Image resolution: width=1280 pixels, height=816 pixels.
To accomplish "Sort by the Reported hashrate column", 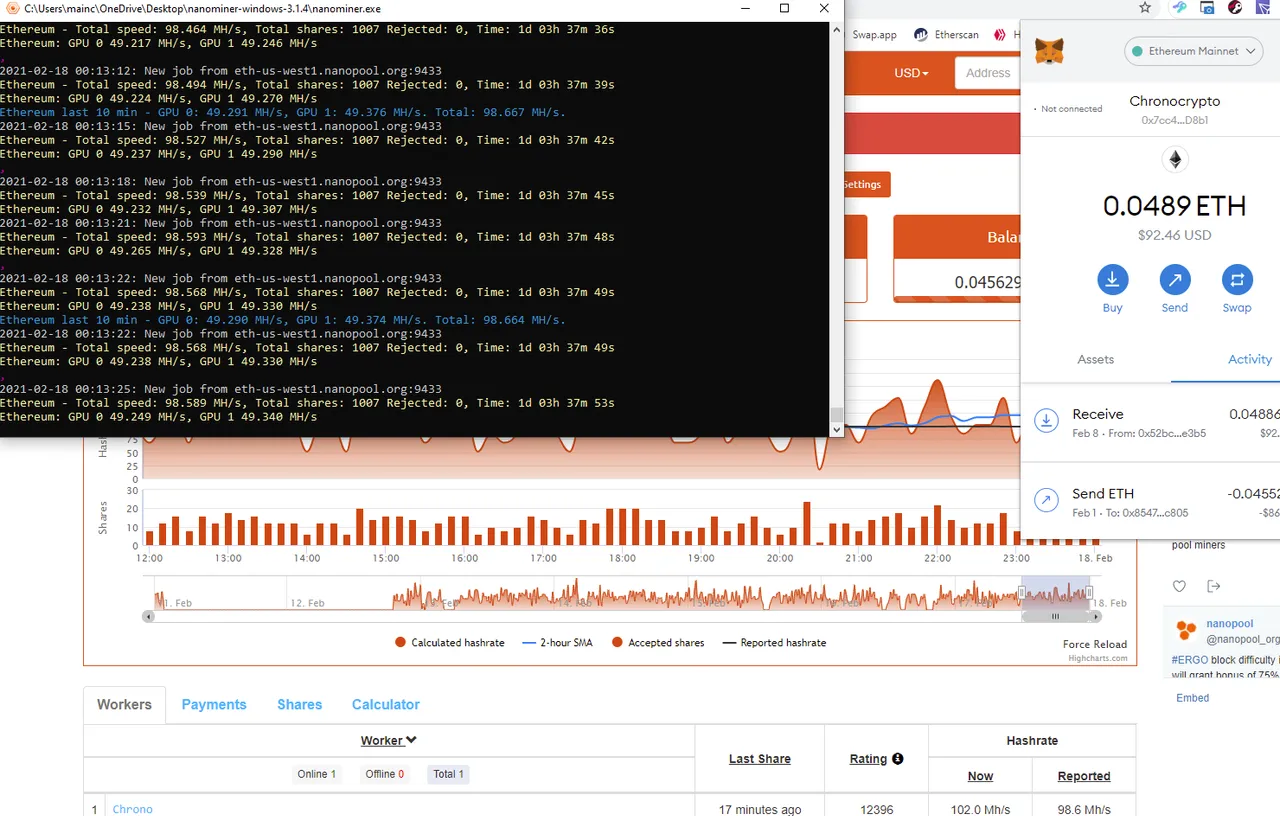I will click(1084, 776).
